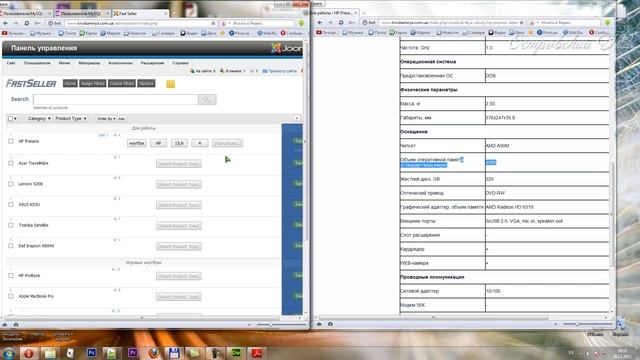640x360 pixels.
Task: Click the FastSeller Options button
Action: point(146,83)
